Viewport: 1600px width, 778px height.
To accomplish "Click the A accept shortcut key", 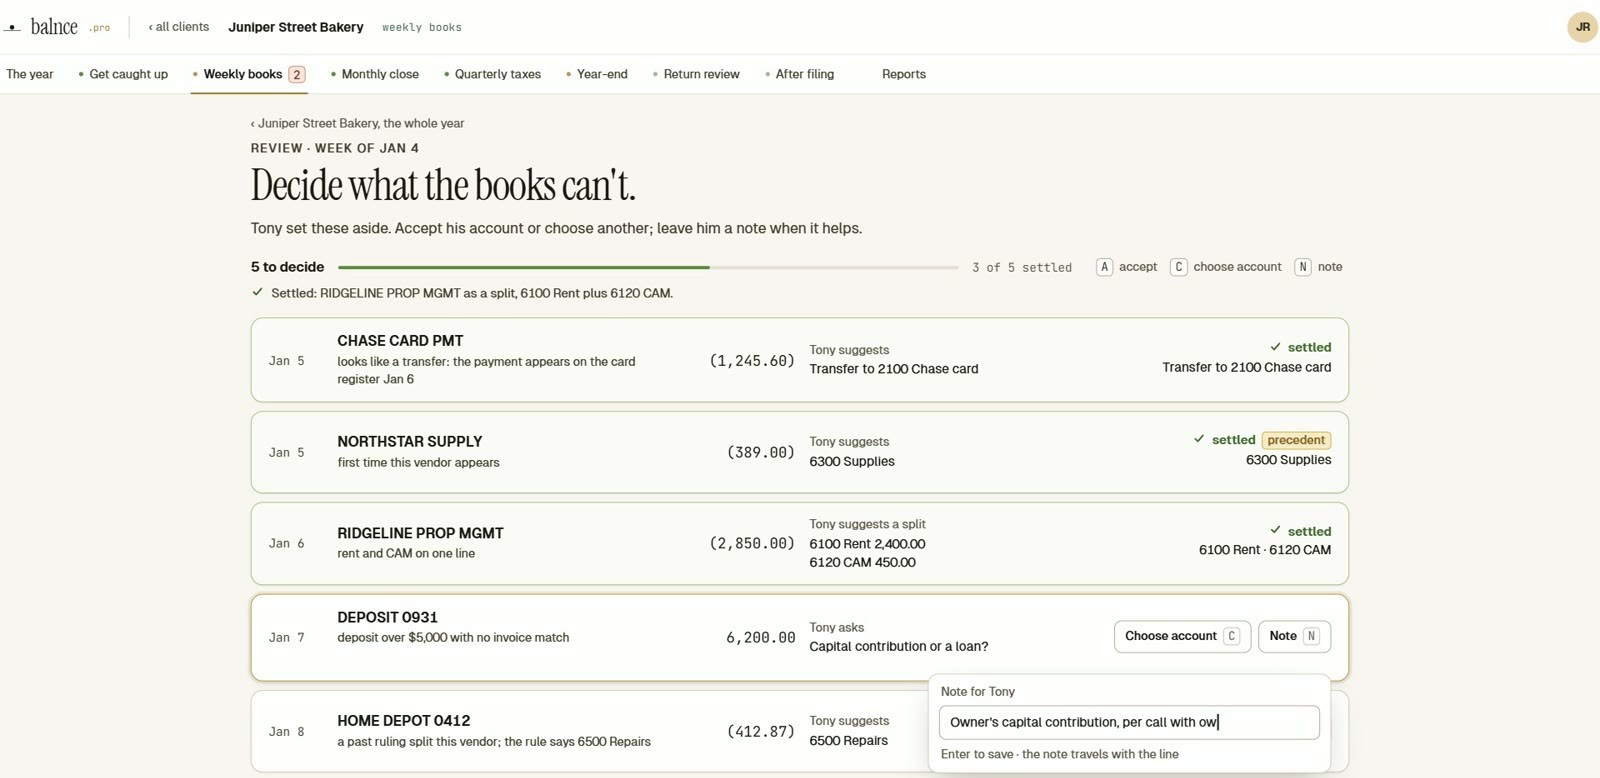I will tap(1104, 267).
